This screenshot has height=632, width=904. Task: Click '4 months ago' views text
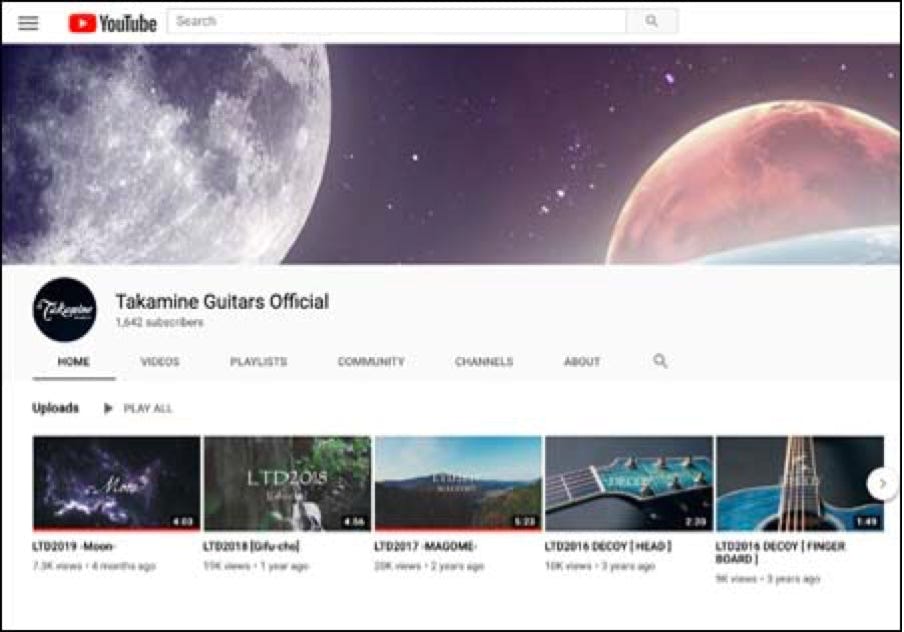point(123,566)
